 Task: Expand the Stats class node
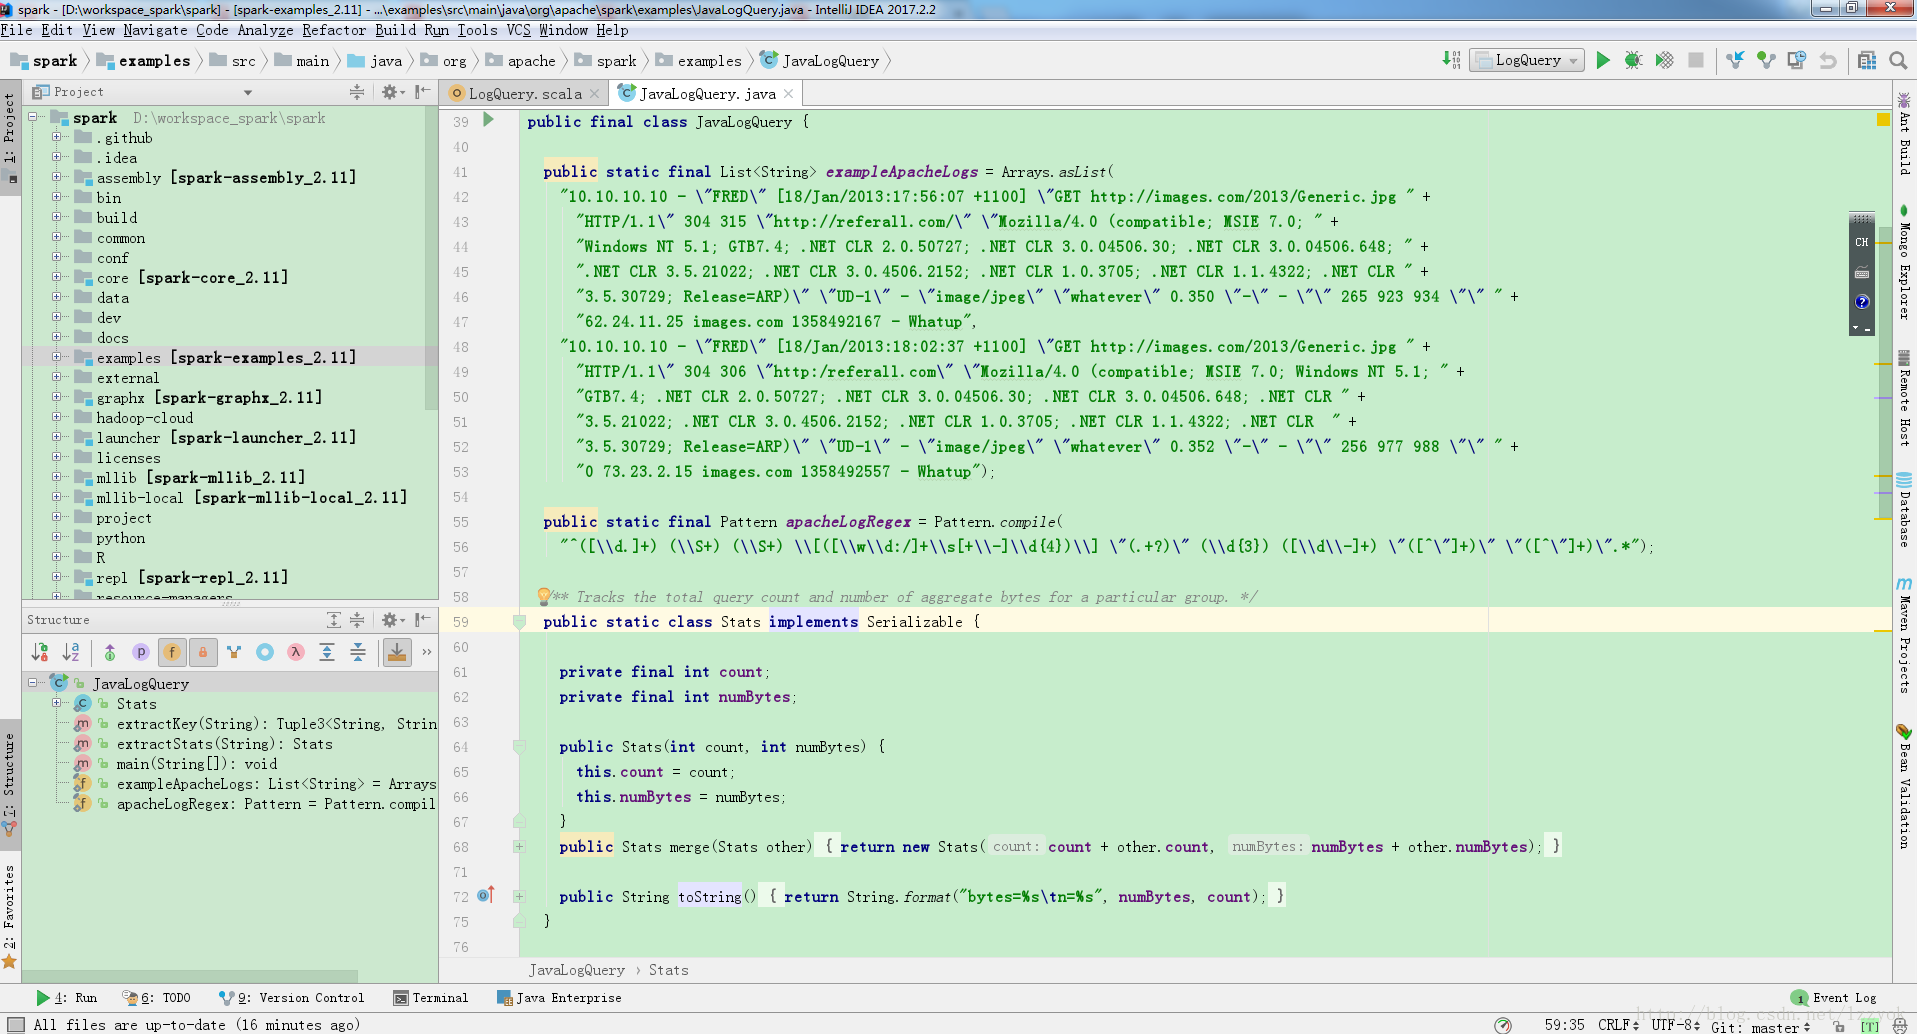tap(57, 703)
